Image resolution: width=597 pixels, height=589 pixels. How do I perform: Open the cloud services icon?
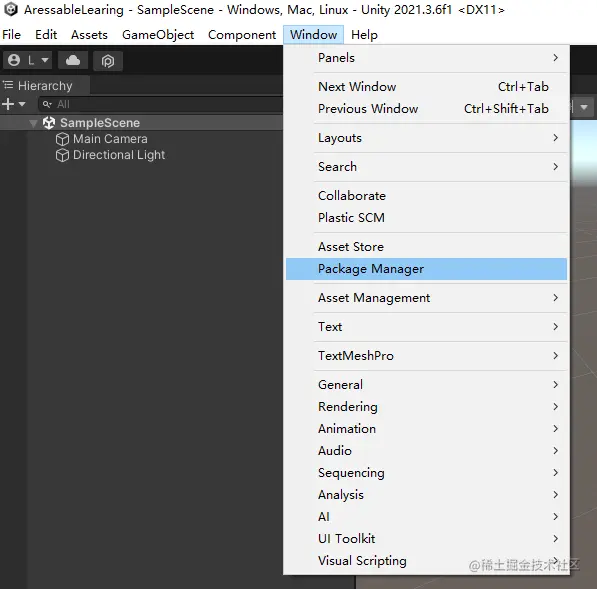(x=73, y=61)
